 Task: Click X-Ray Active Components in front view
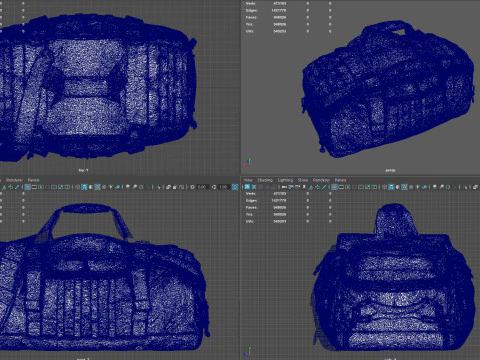[175, 187]
